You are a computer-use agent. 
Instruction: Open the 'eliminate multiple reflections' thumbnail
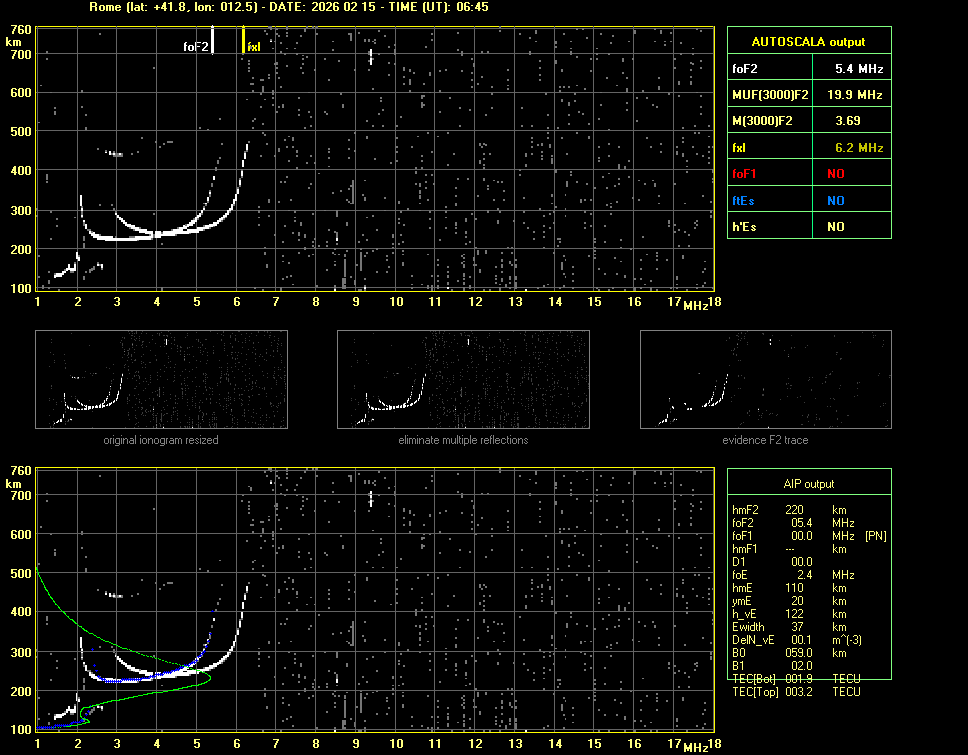point(463,380)
